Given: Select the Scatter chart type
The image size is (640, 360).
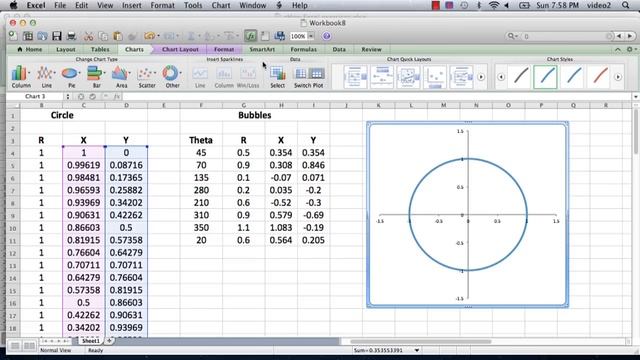Looking at the screenshot, I should point(147,76).
